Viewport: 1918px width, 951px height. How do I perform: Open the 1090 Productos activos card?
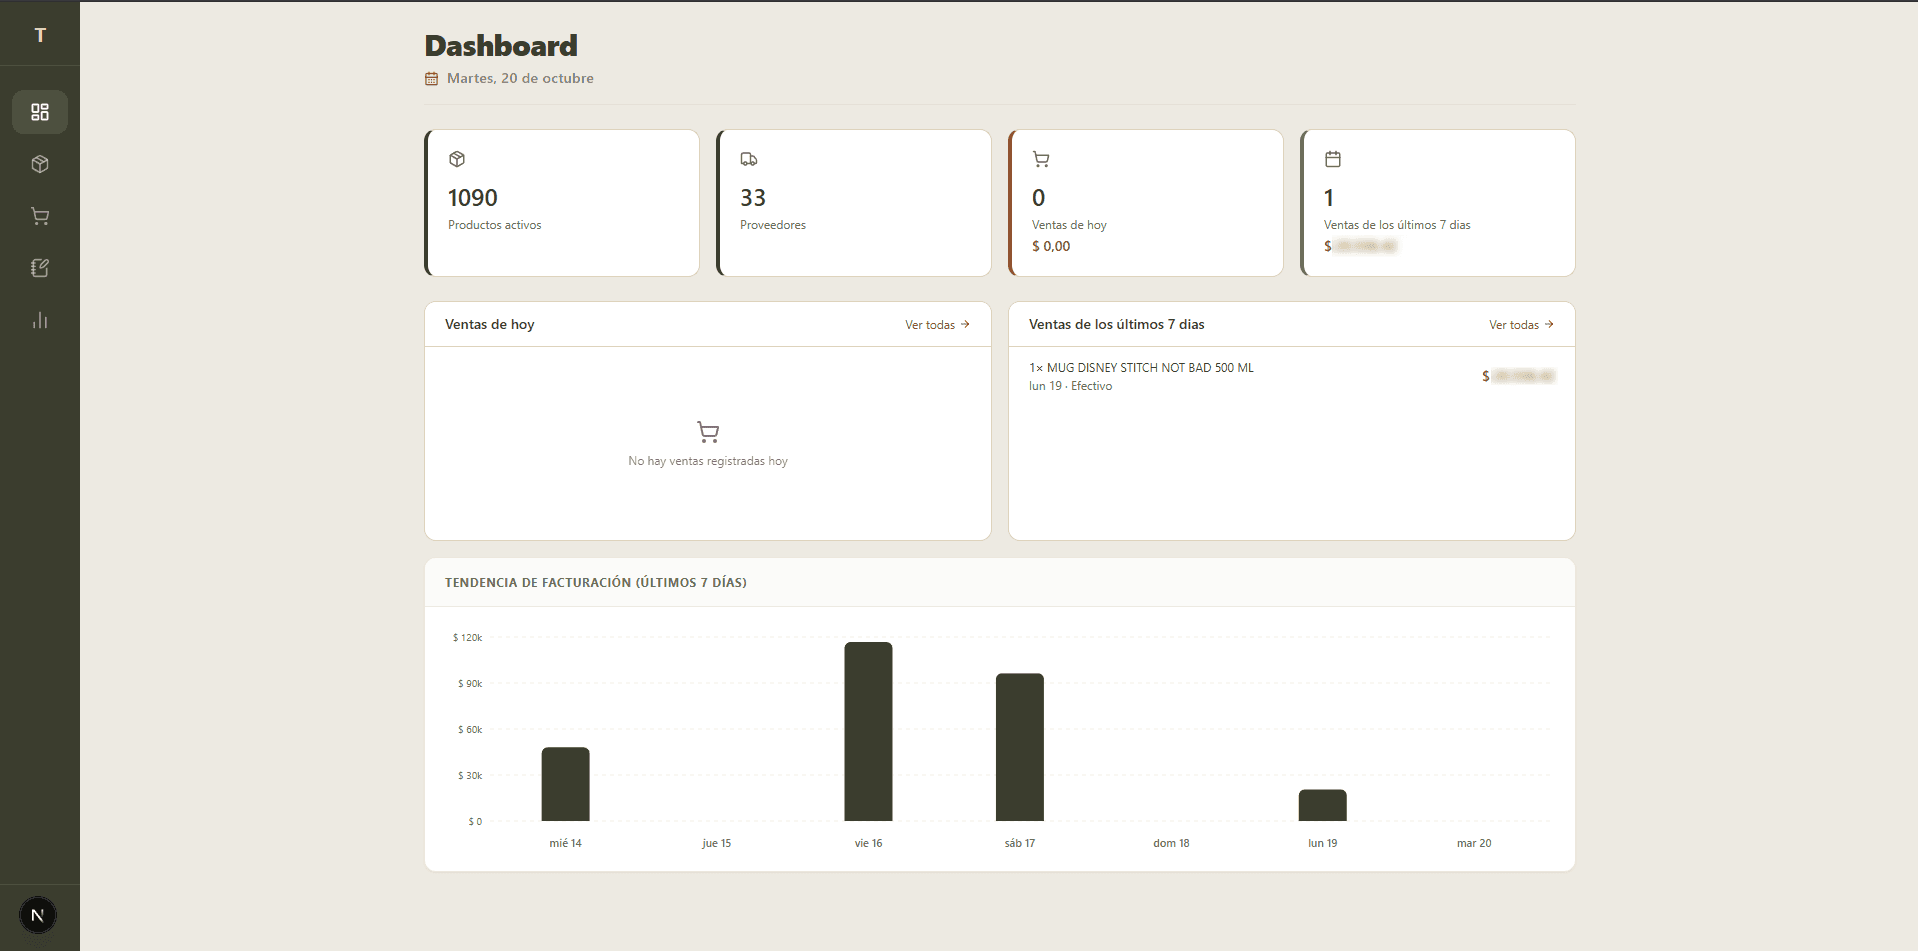562,203
